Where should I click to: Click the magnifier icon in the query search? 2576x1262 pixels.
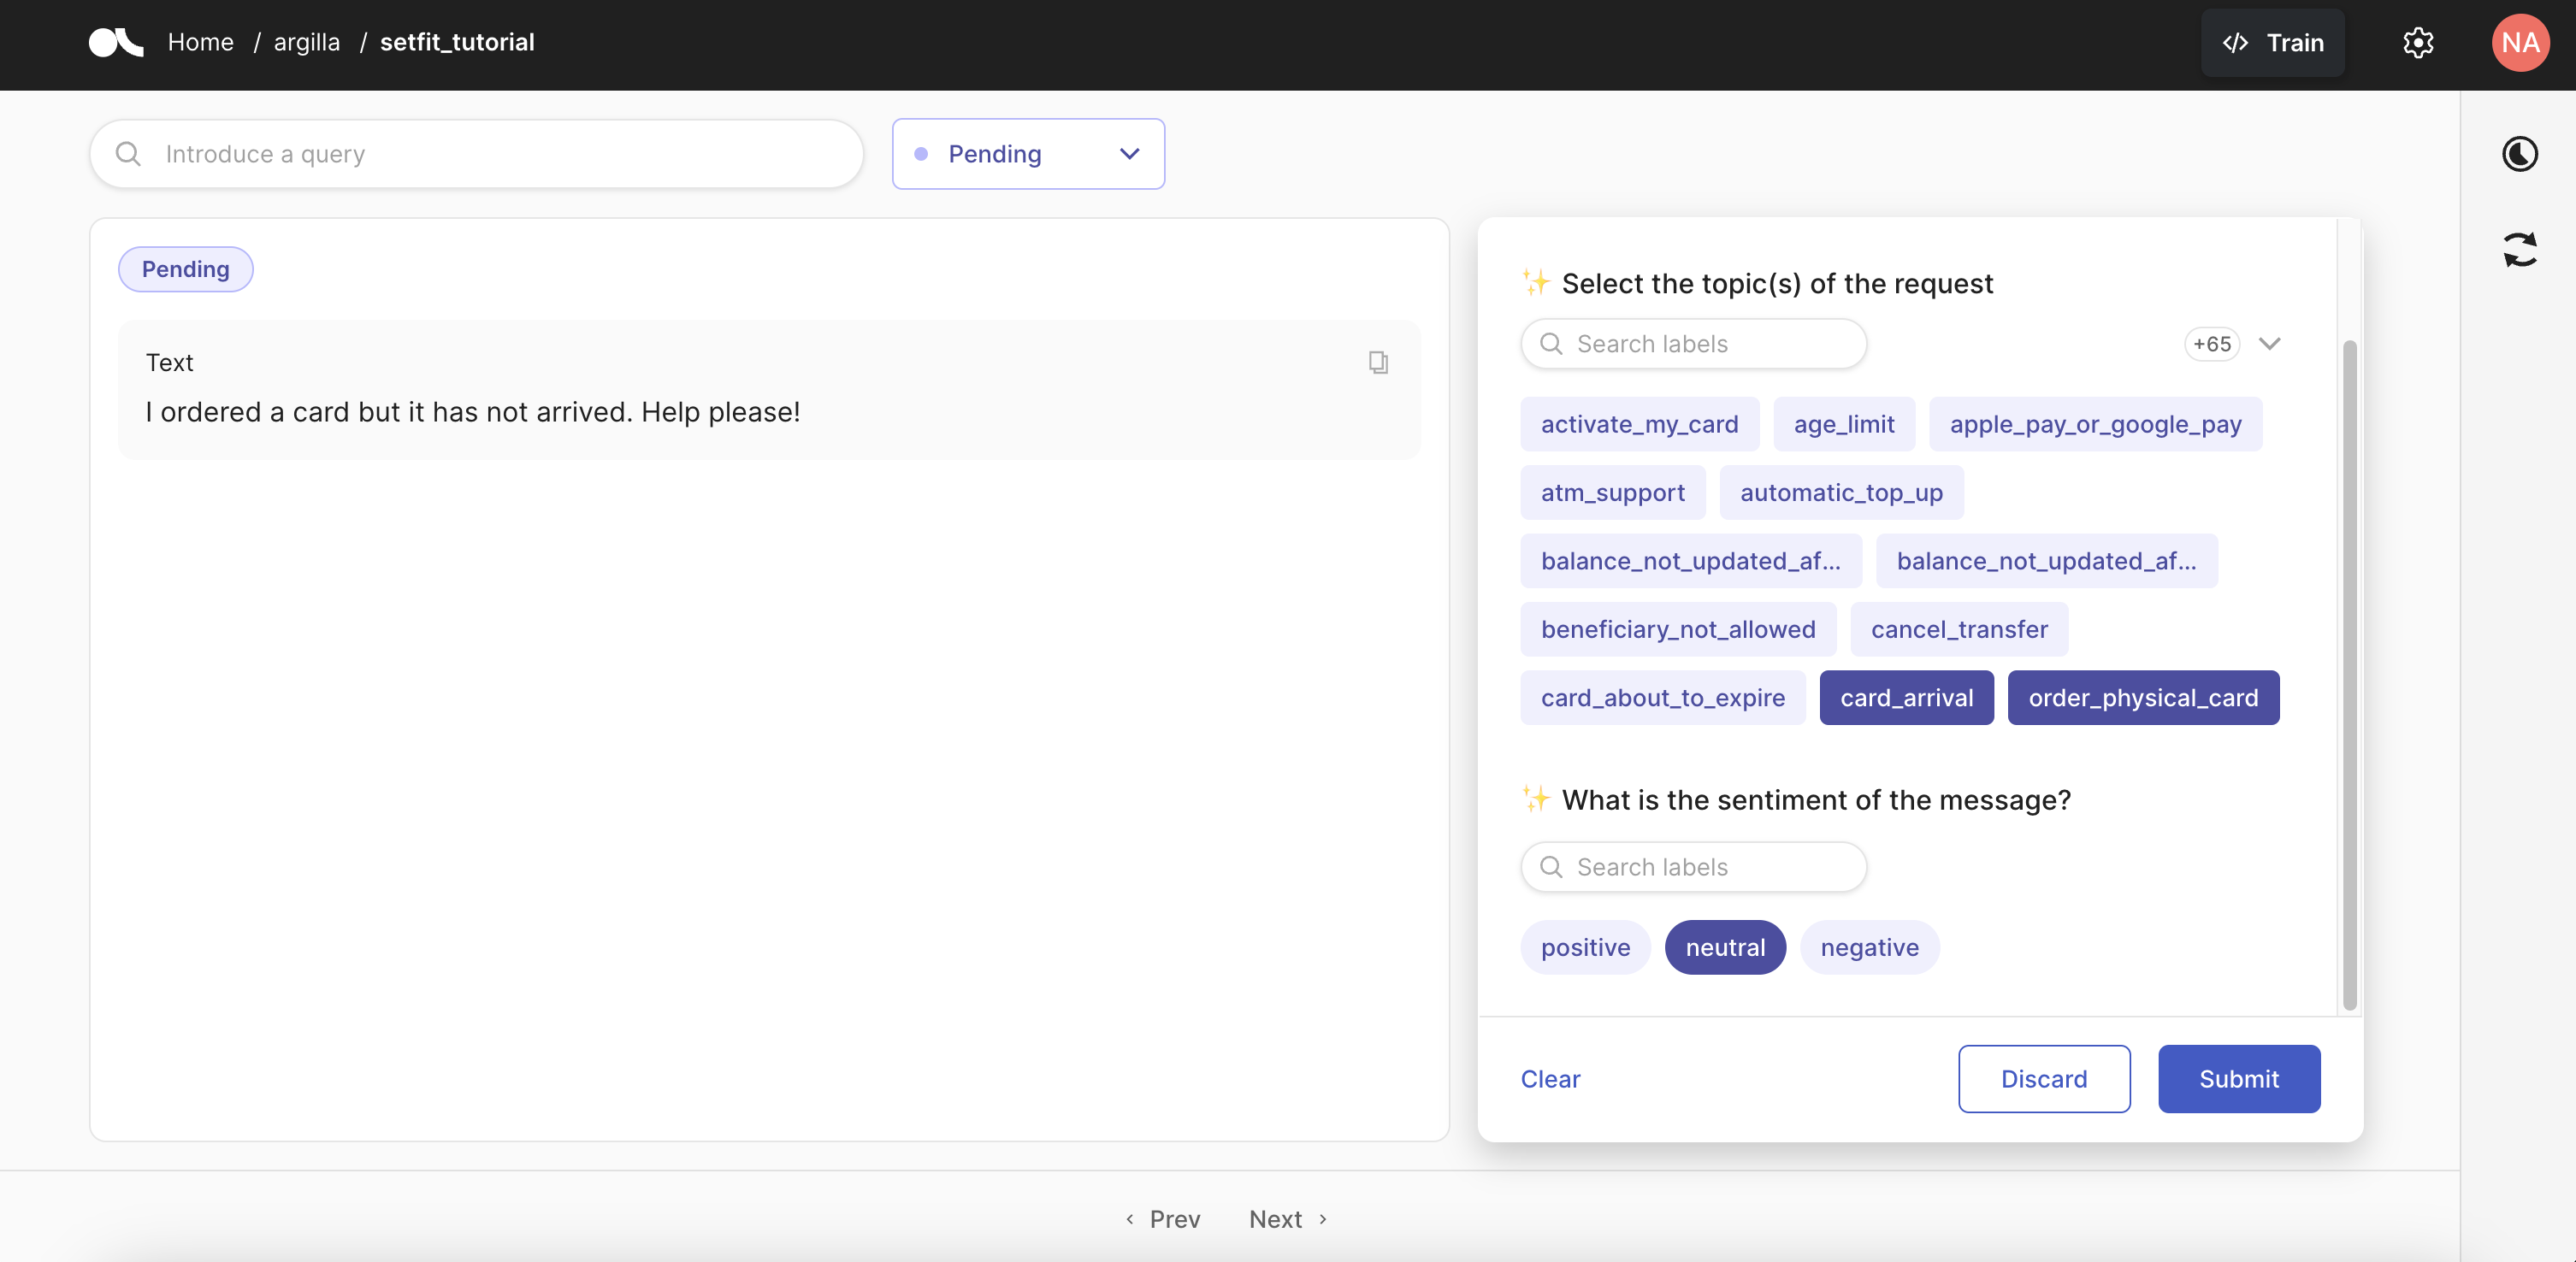point(128,154)
